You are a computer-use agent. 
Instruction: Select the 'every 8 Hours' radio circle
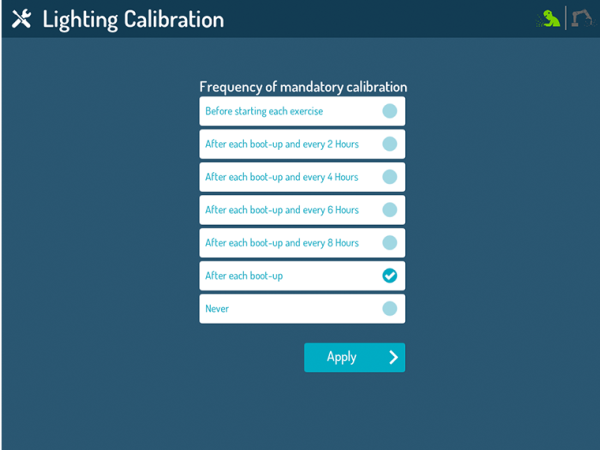390,243
